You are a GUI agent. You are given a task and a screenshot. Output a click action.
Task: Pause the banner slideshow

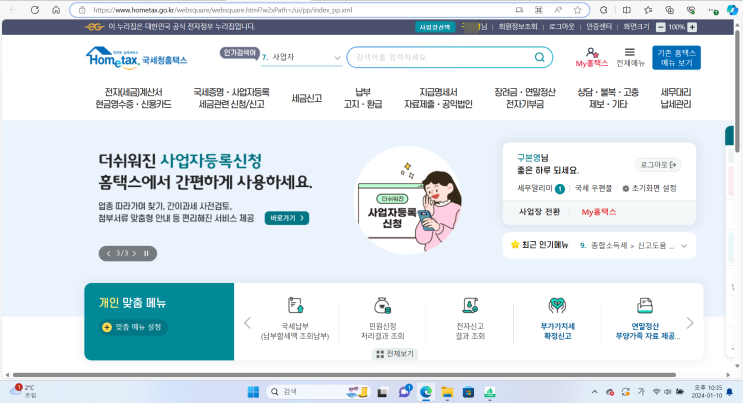click(x=146, y=254)
